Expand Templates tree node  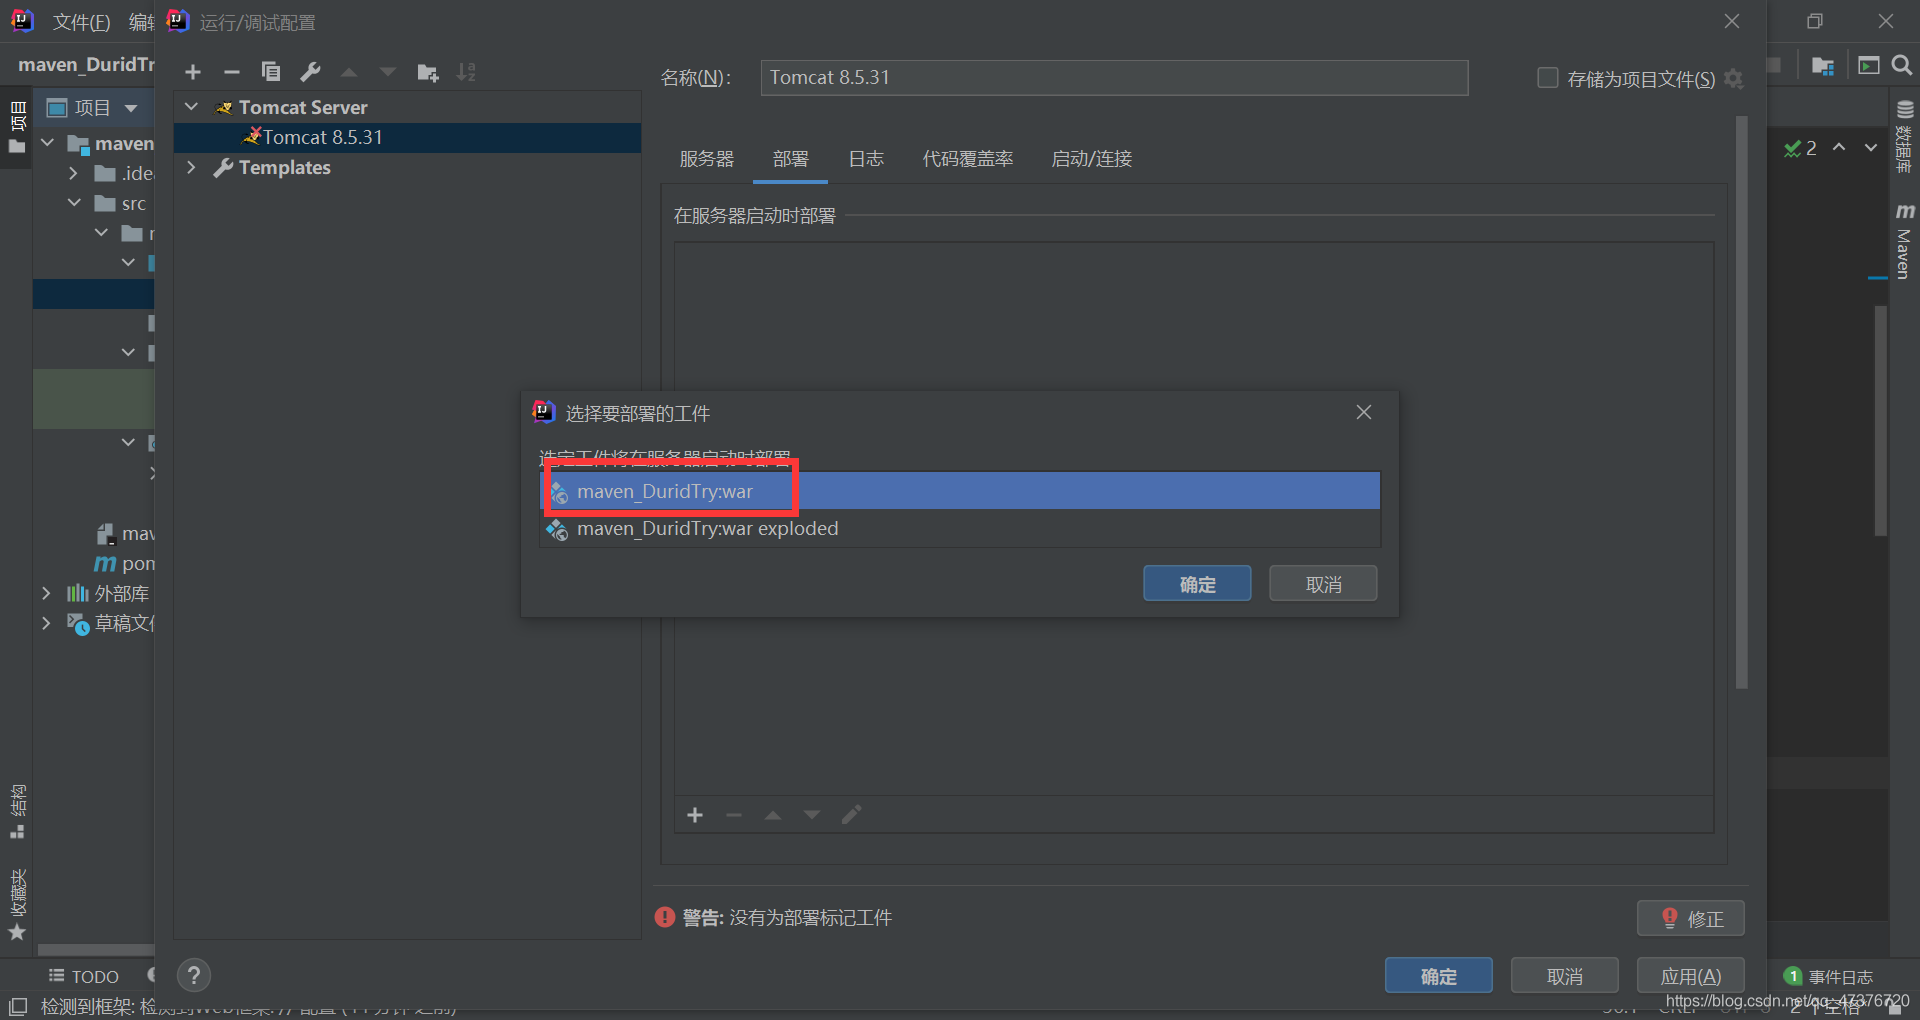pyautogui.click(x=192, y=167)
